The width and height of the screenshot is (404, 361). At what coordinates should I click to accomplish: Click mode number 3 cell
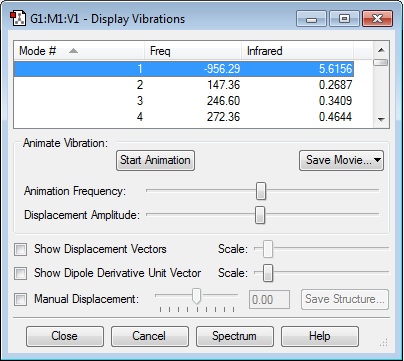(140, 101)
